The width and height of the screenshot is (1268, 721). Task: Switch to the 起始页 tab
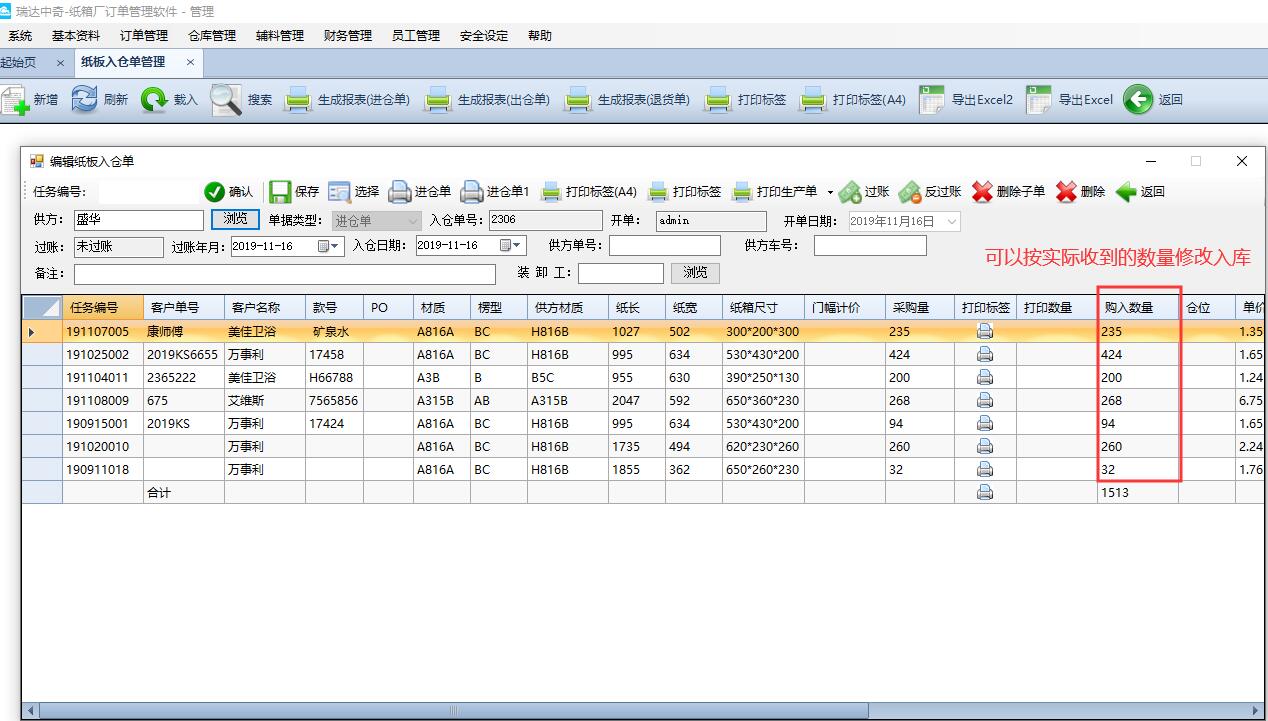18,62
